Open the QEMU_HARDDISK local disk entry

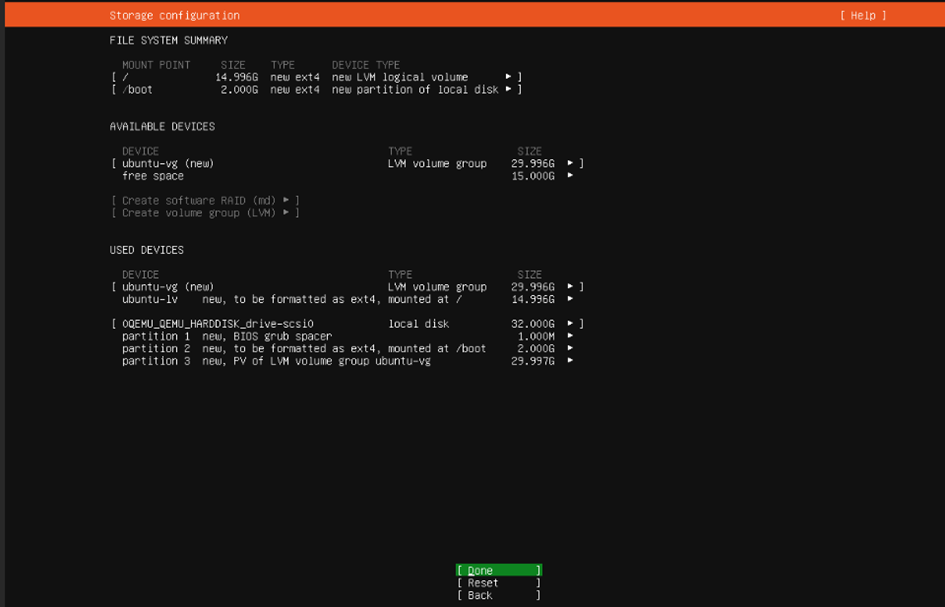[x=347, y=324]
